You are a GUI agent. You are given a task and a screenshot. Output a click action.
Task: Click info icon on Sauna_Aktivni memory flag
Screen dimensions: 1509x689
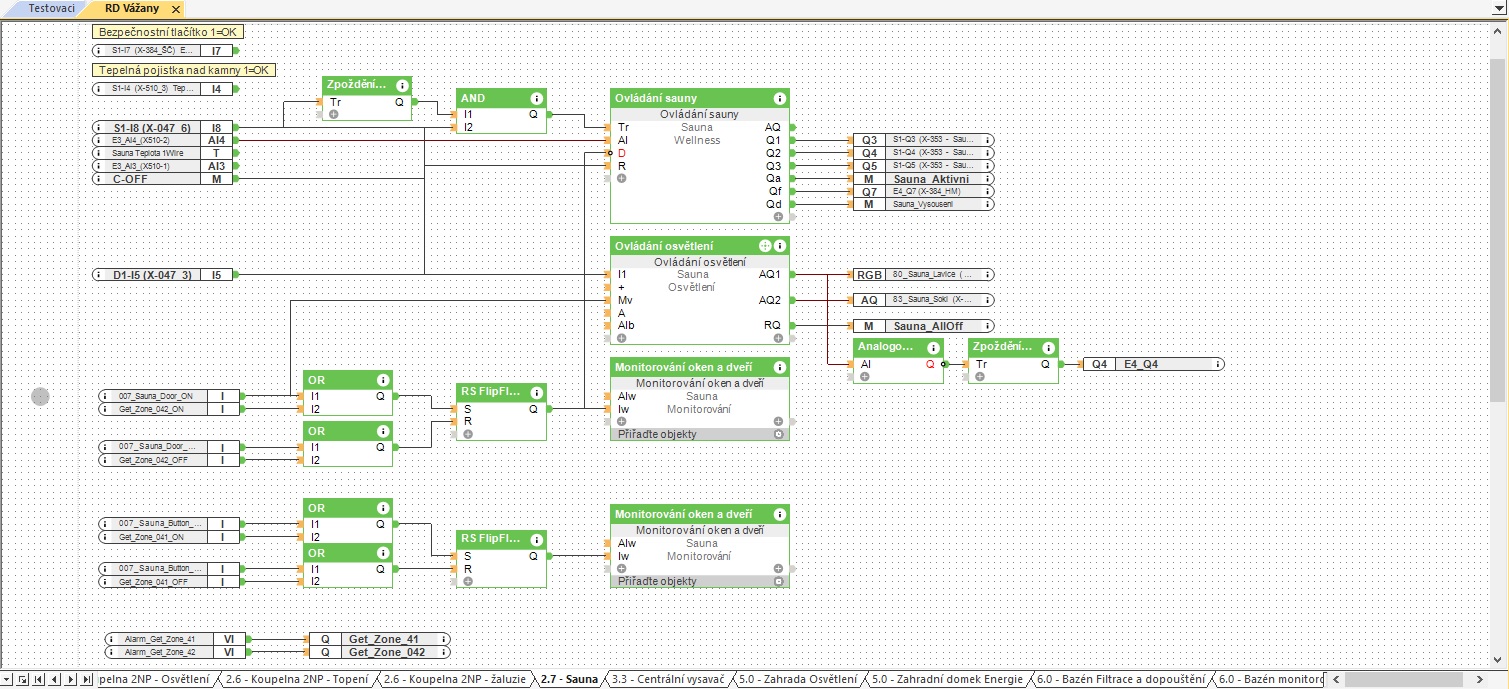986,179
